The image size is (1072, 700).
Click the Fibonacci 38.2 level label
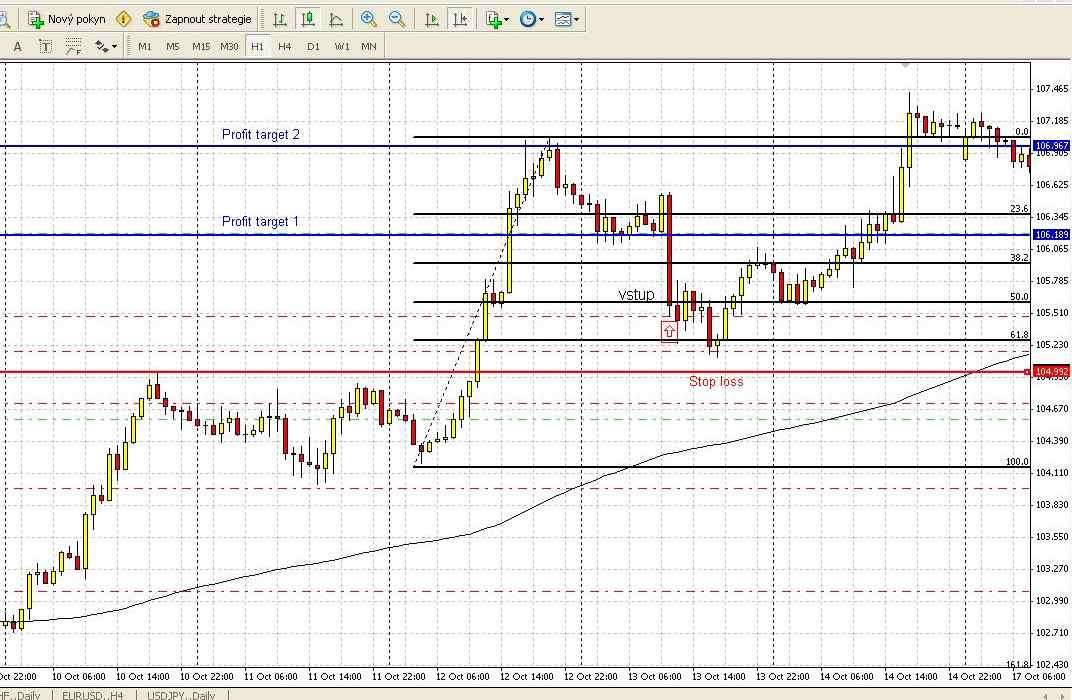tap(1019, 258)
